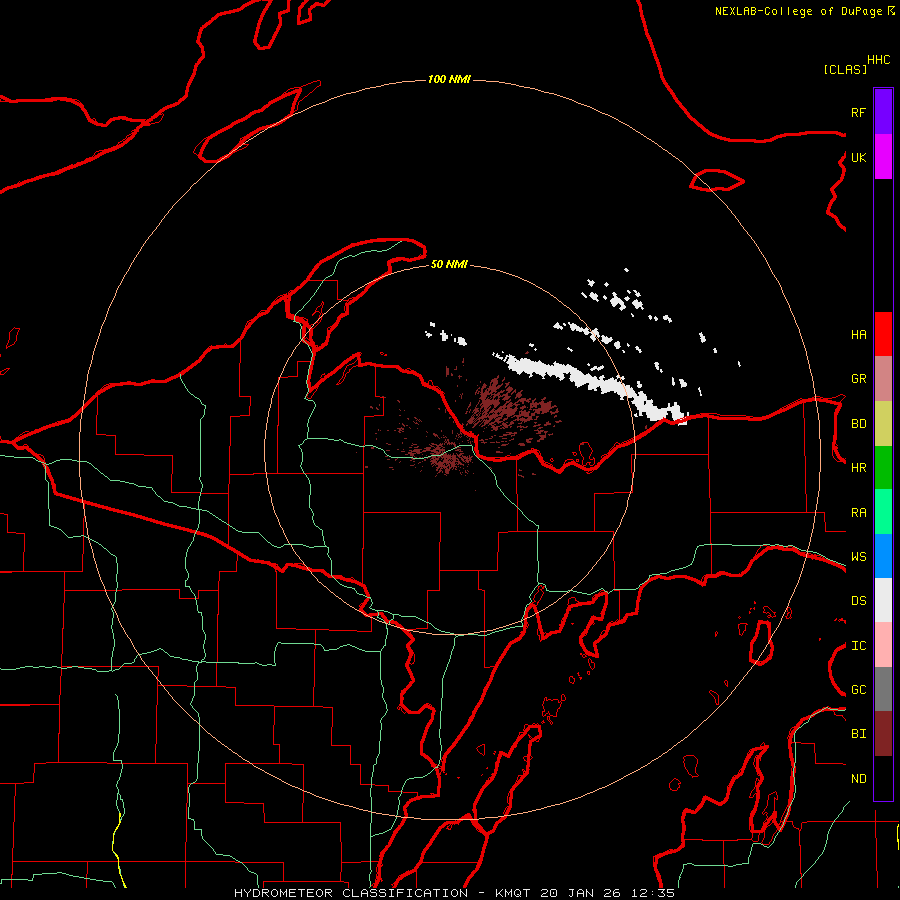Click the HR legend label

[858, 468]
